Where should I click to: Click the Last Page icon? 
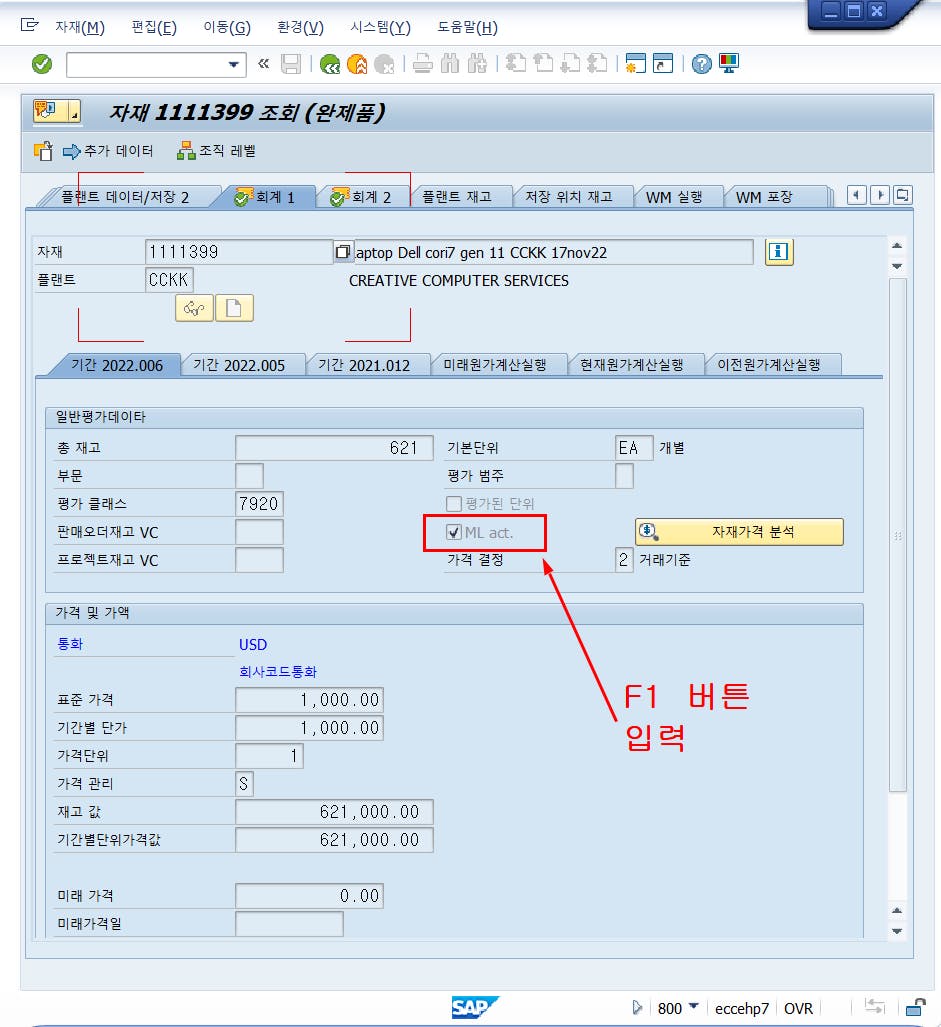[597, 64]
